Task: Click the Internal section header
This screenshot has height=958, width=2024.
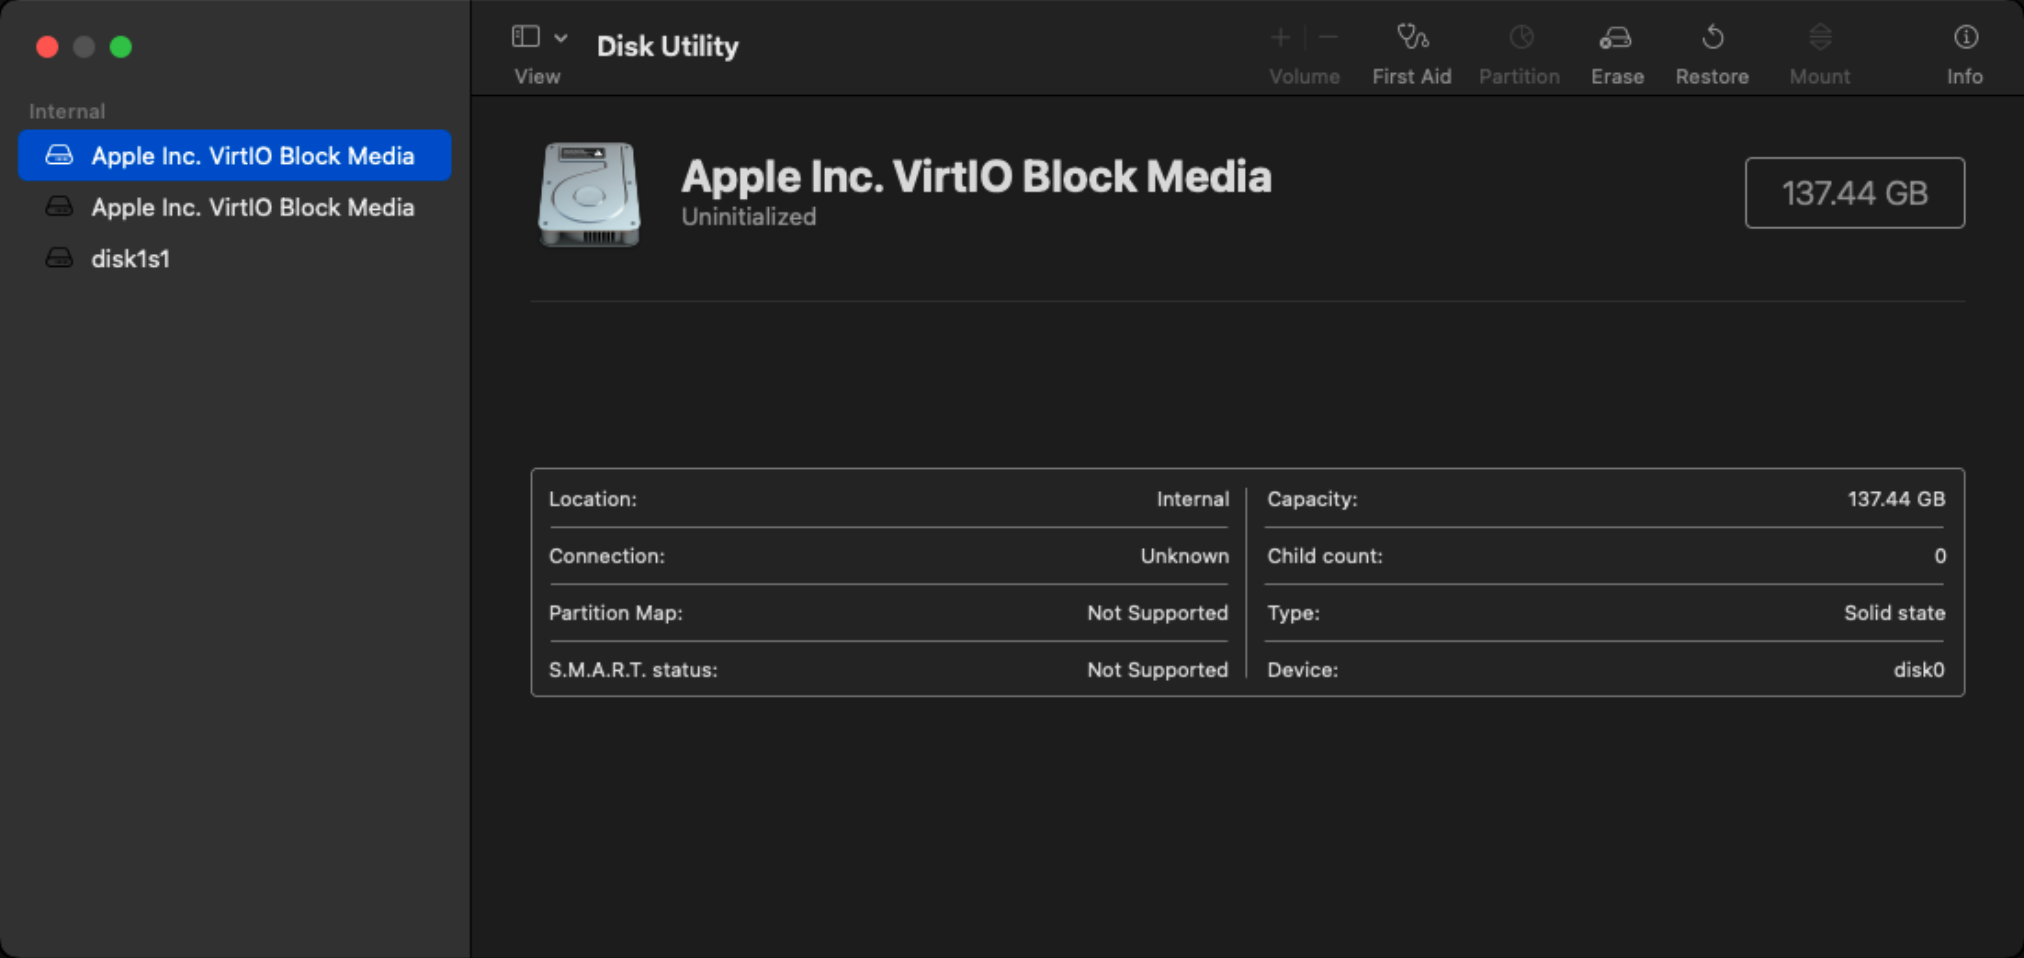Action: (x=66, y=110)
